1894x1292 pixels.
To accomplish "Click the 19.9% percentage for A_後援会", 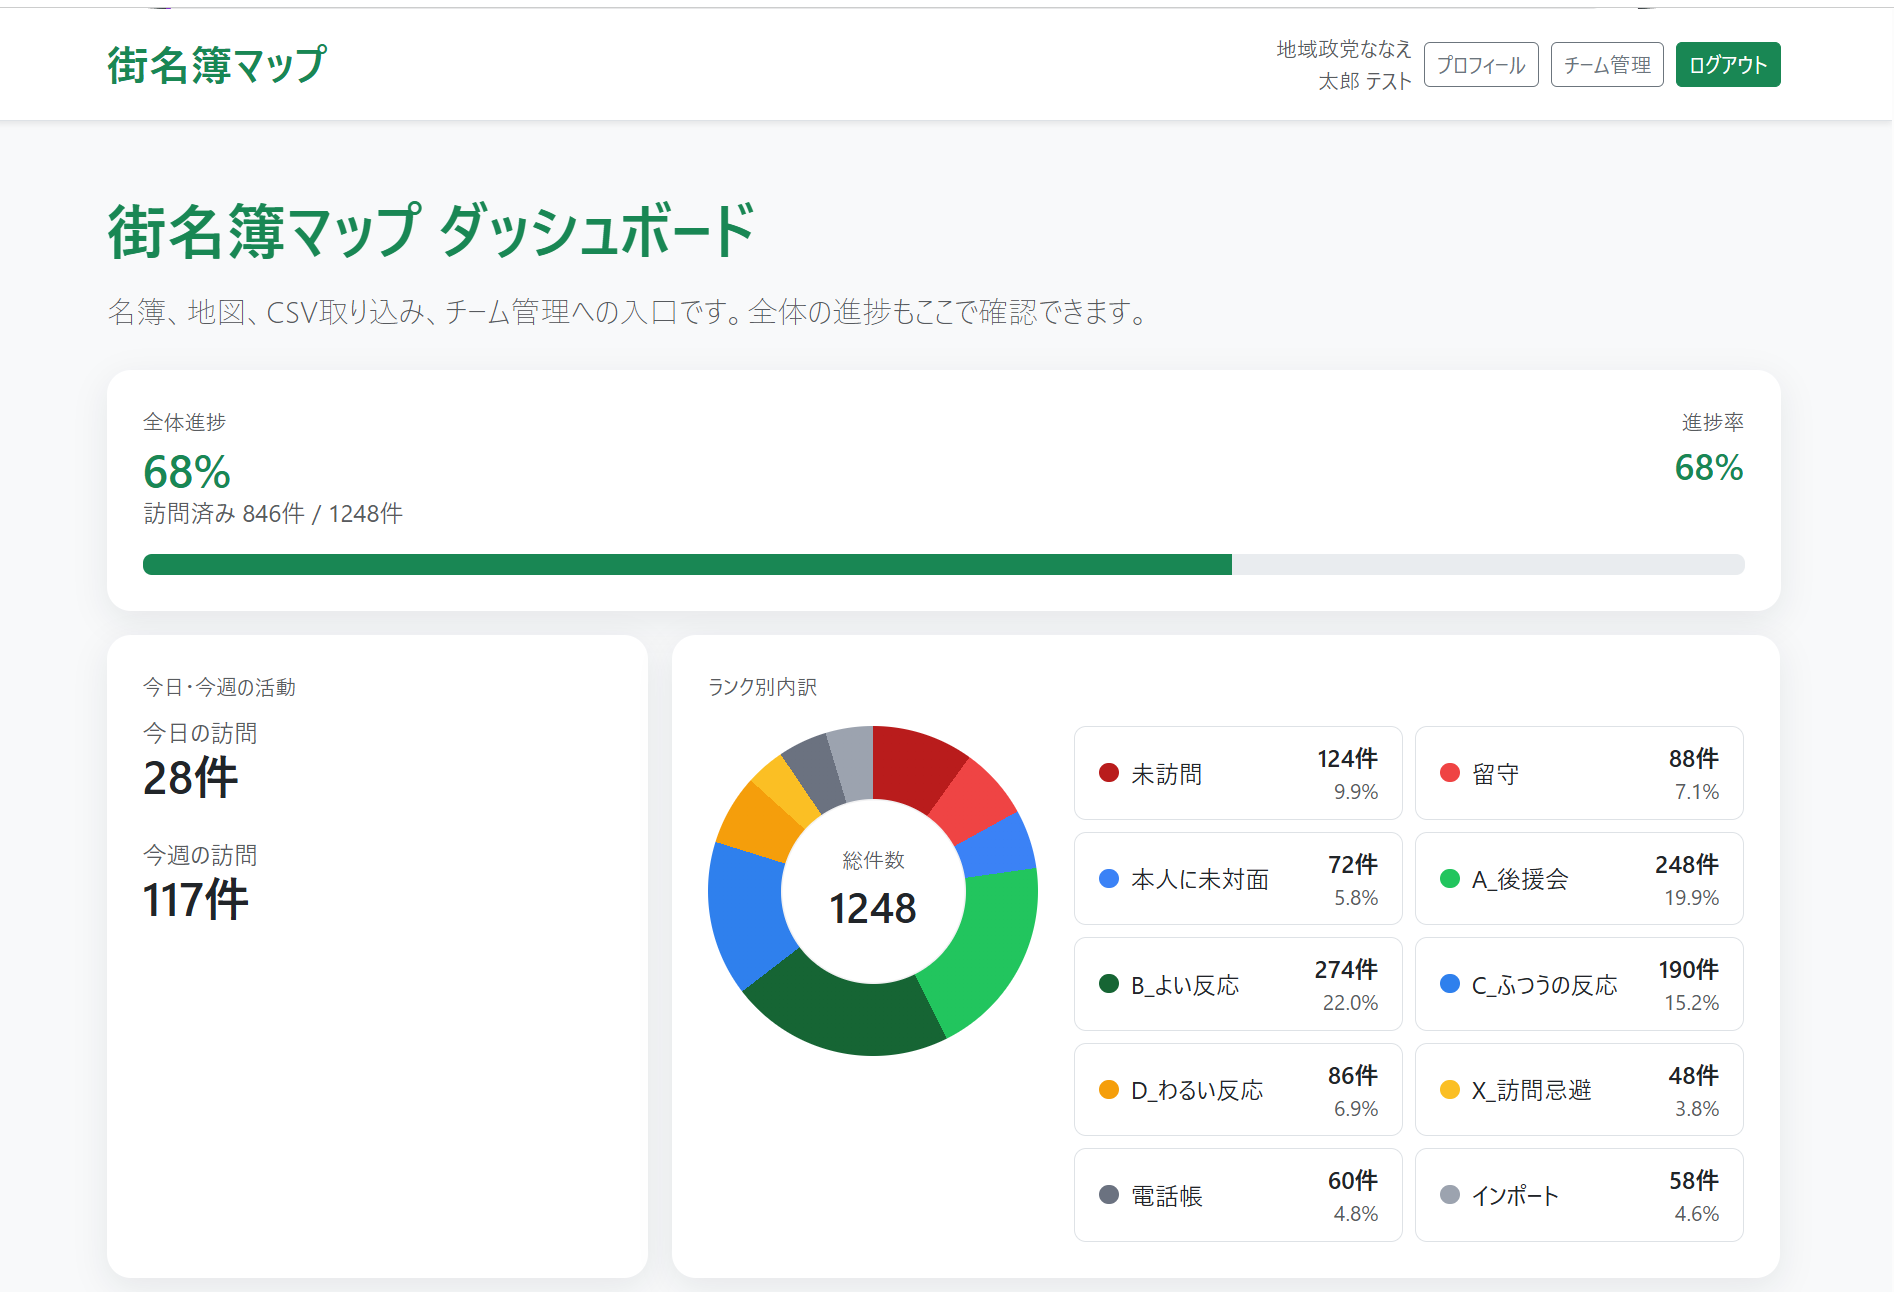I will [x=1691, y=898].
